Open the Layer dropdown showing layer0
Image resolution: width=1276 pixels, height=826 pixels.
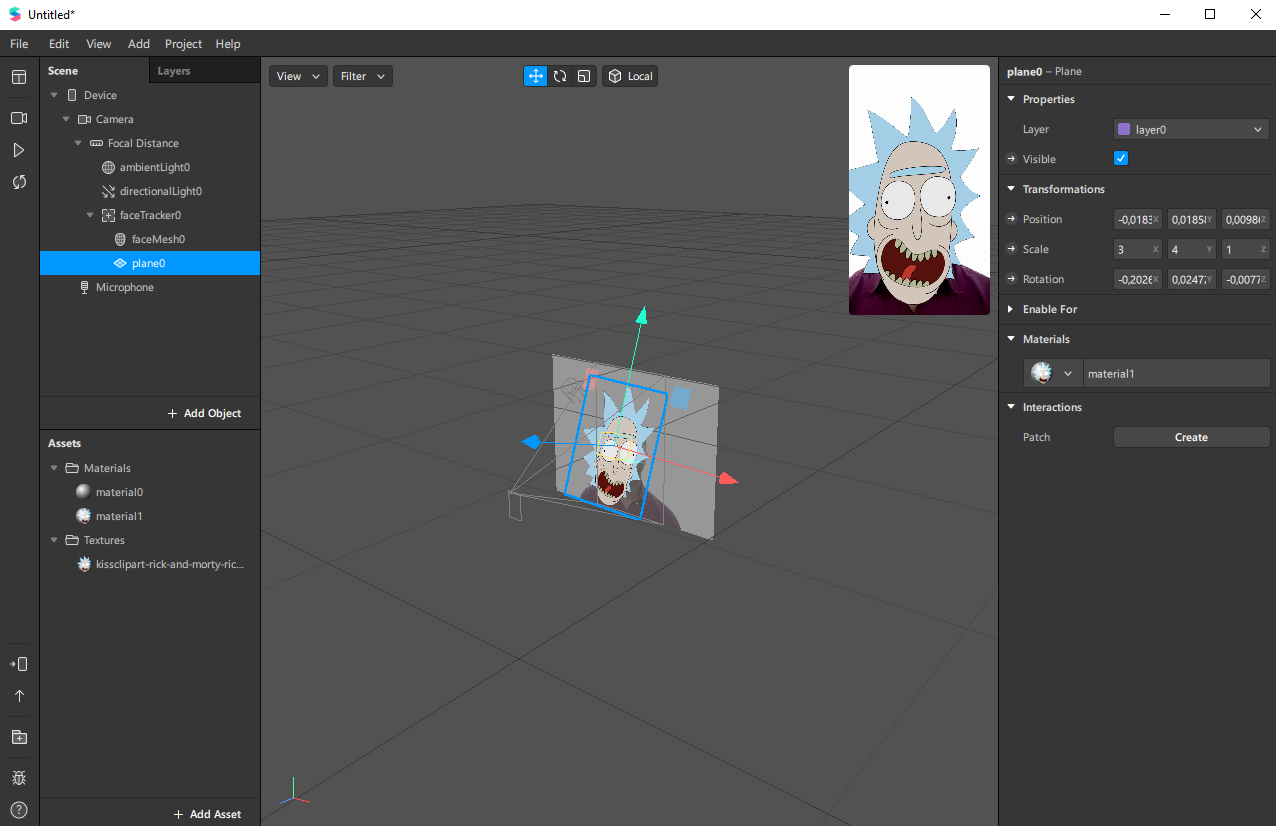(1192, 129)
